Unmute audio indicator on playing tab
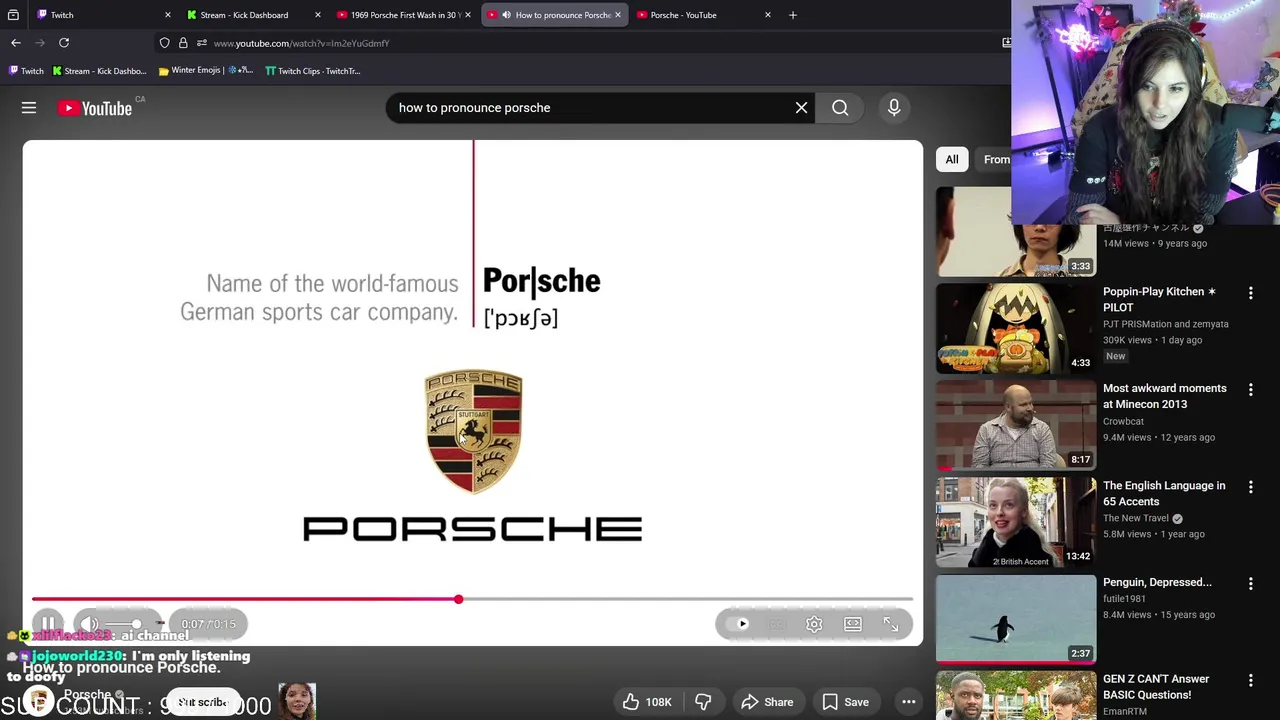 [506, 15]
